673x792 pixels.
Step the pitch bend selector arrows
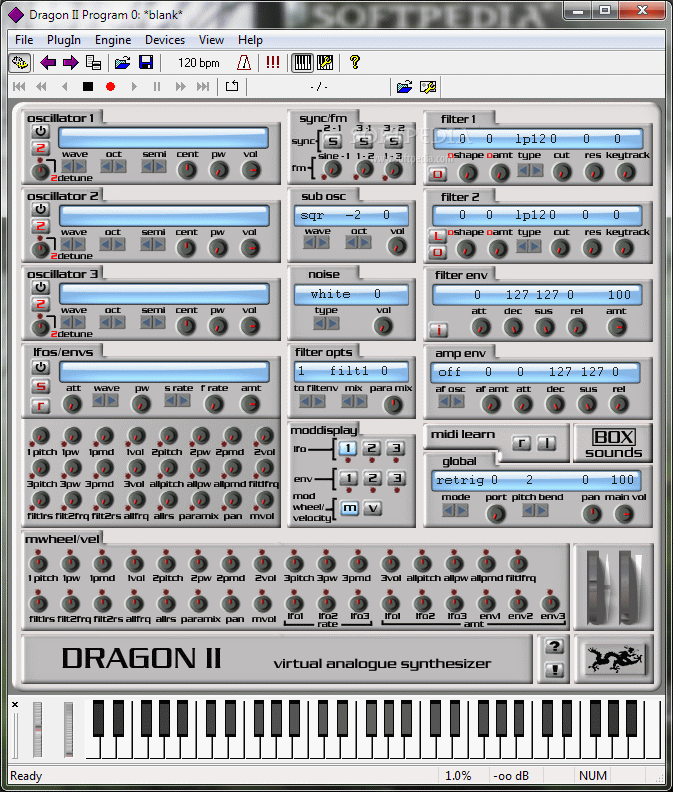pos(536,510)
